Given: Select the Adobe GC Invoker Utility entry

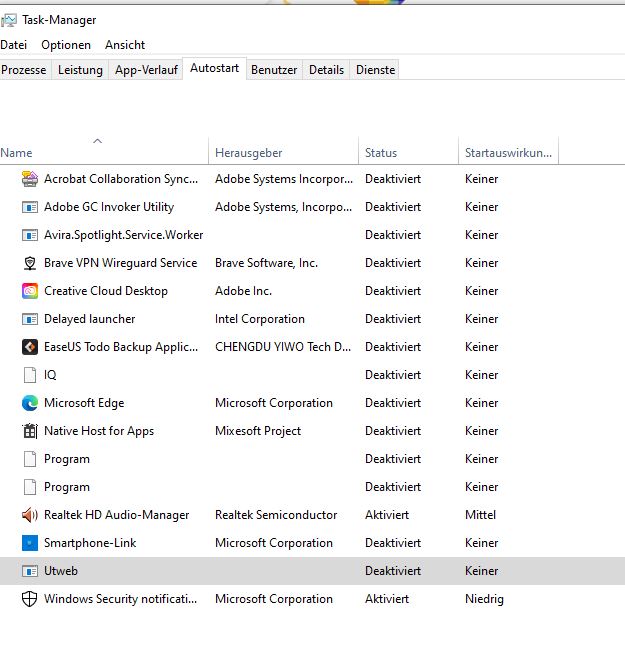Looking at the screenshot, I should tap(109, 207).
